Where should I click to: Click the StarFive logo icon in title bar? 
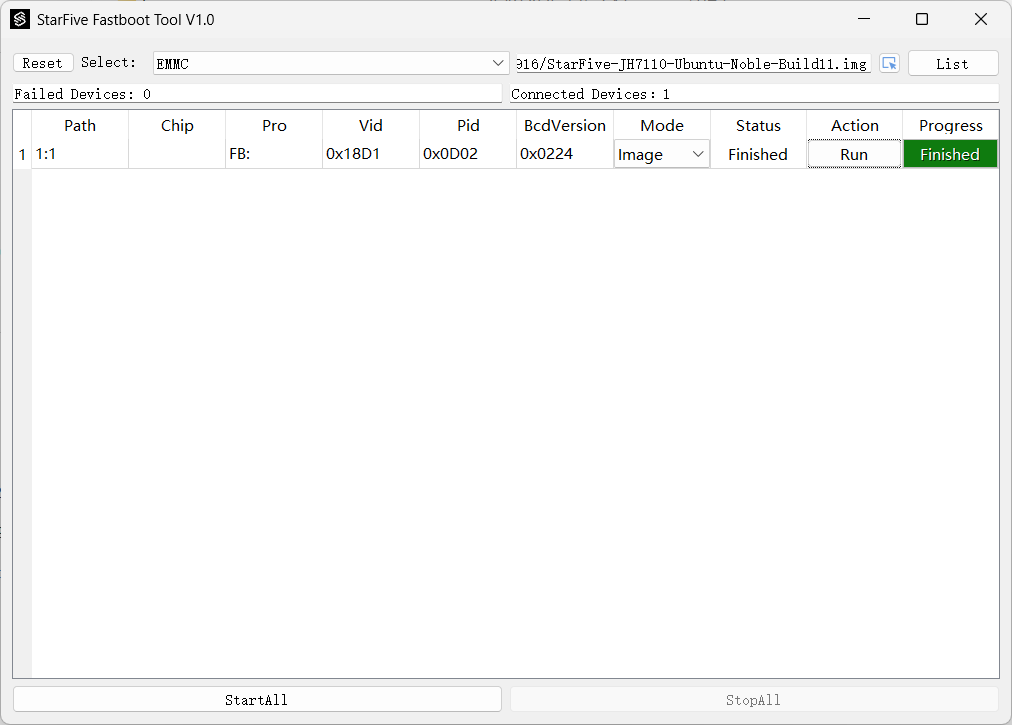(20, 20)
